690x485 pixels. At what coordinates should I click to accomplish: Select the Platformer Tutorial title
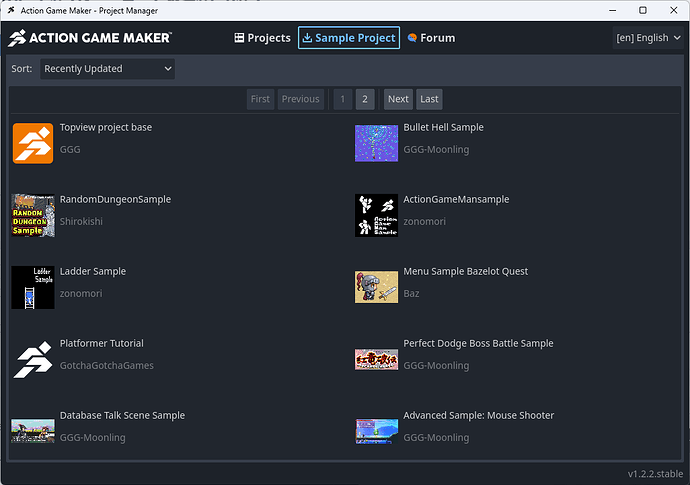tap(102, 343)
